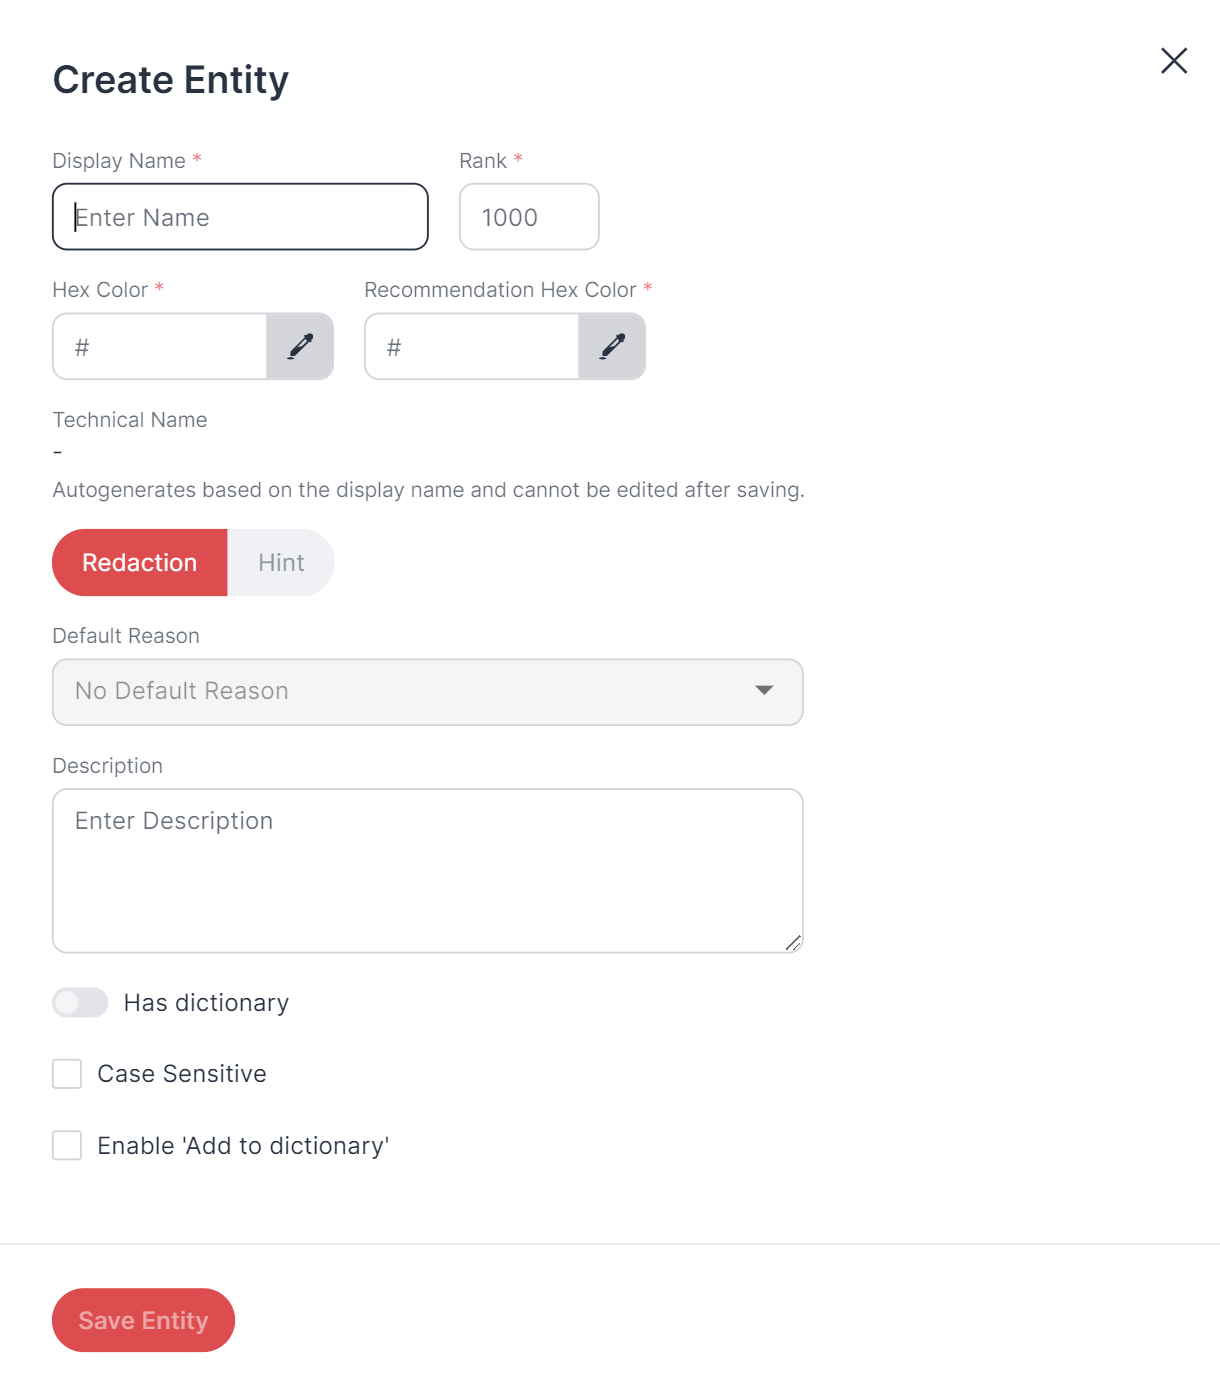This screenshot has width=1220, height=1389.
Task: Focus the Display Name input field
Action: tap(240, 217)
